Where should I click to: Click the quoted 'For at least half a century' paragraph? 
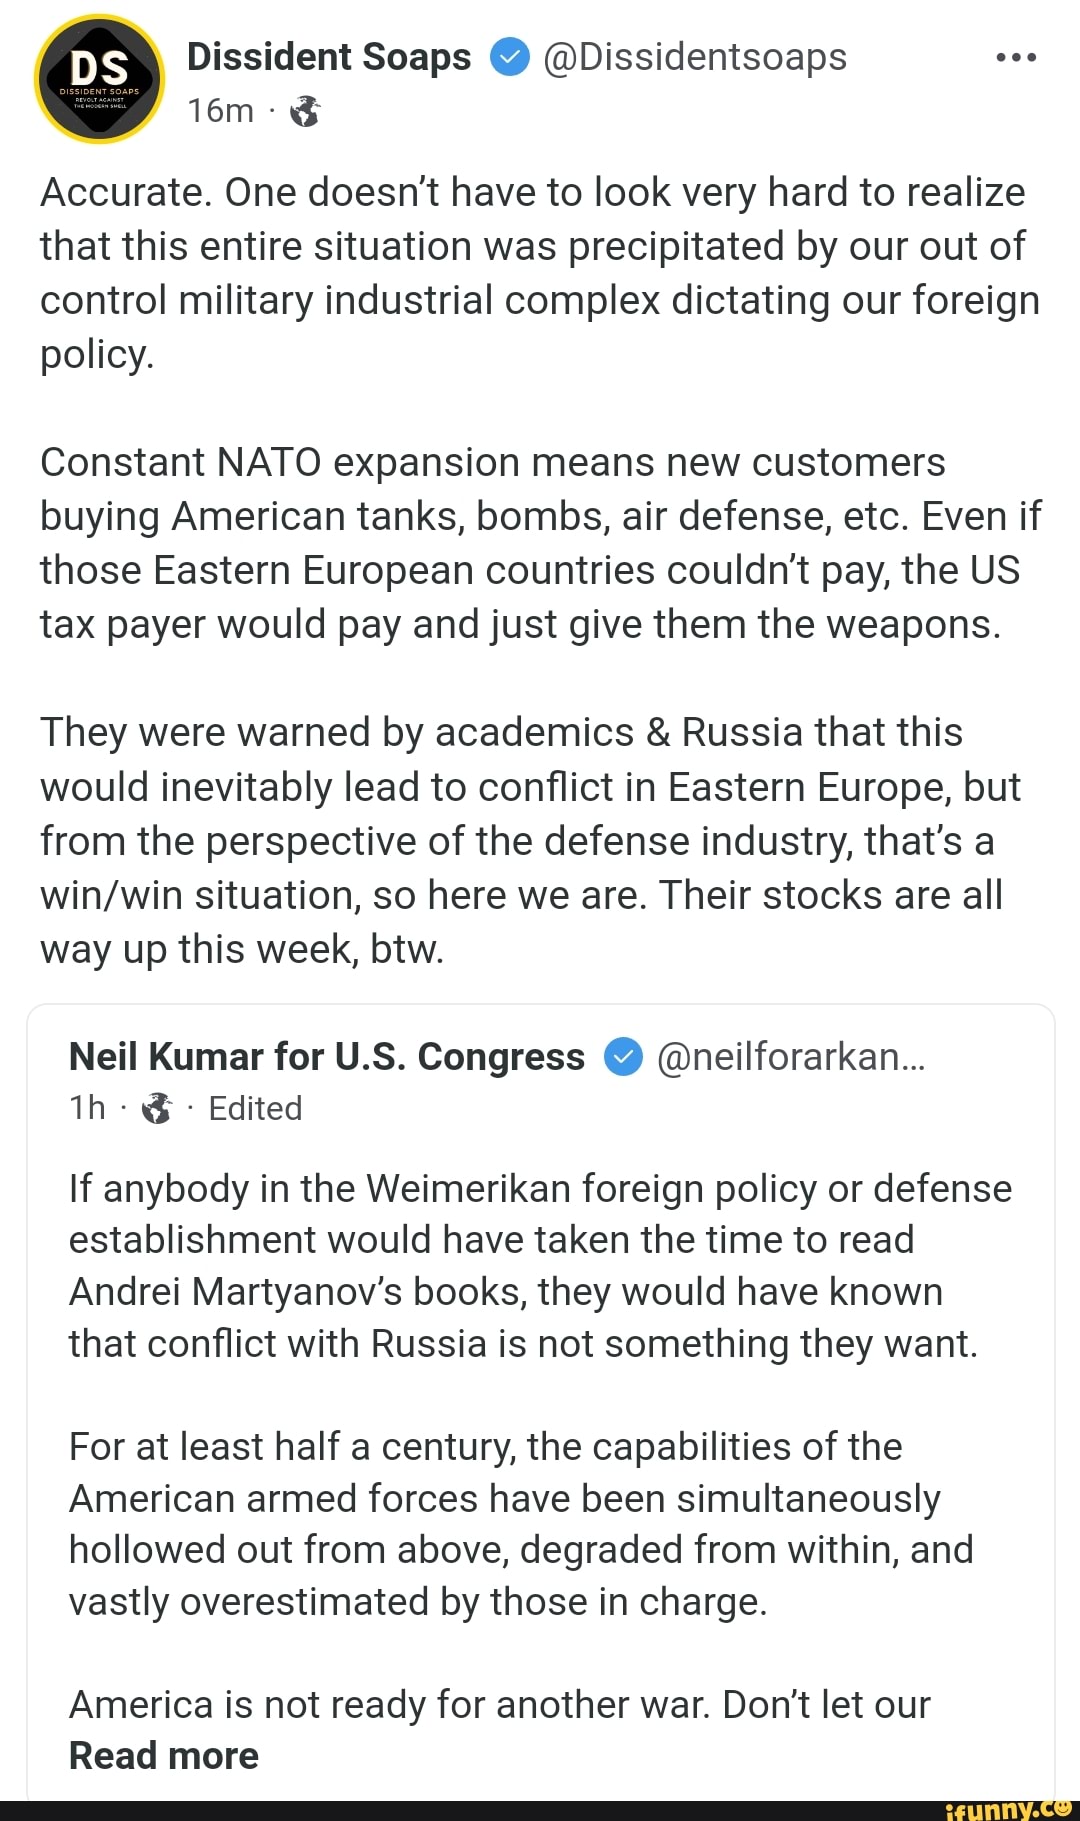520,1524
